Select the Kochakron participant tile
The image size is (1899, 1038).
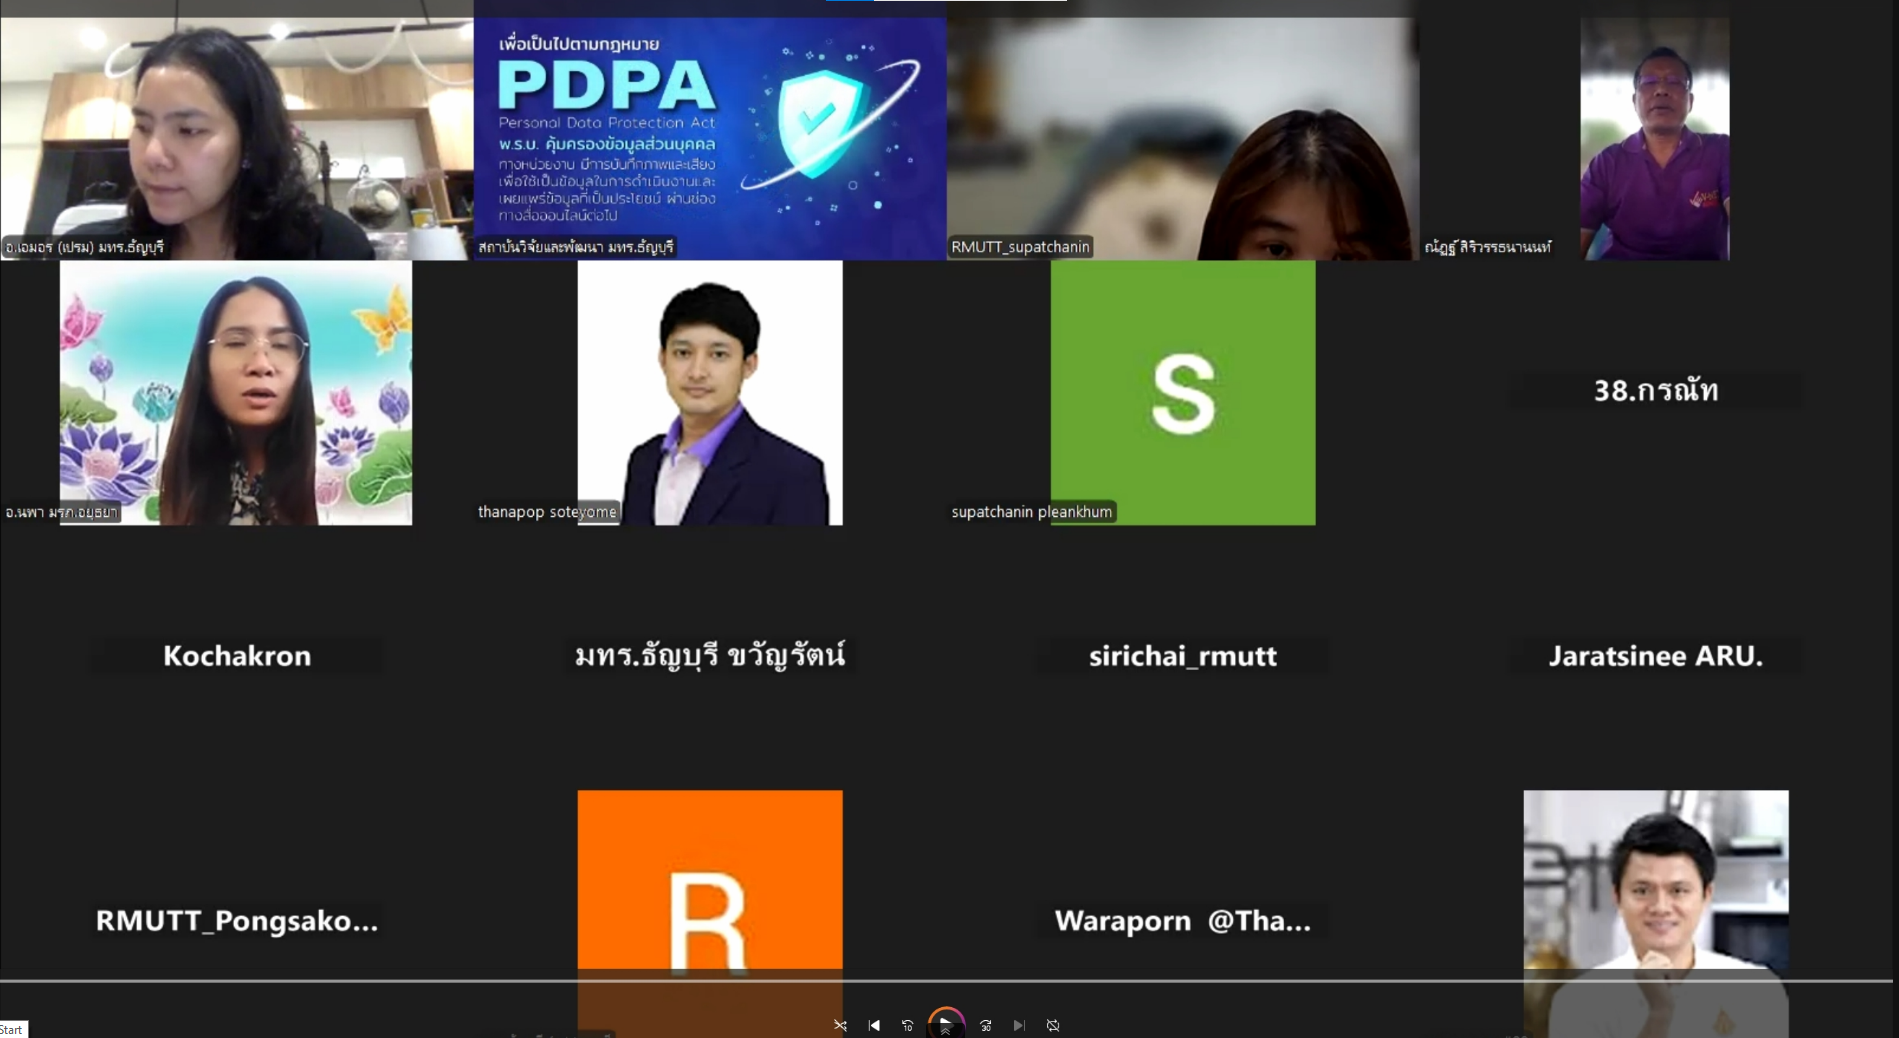(x=237, y=656)
